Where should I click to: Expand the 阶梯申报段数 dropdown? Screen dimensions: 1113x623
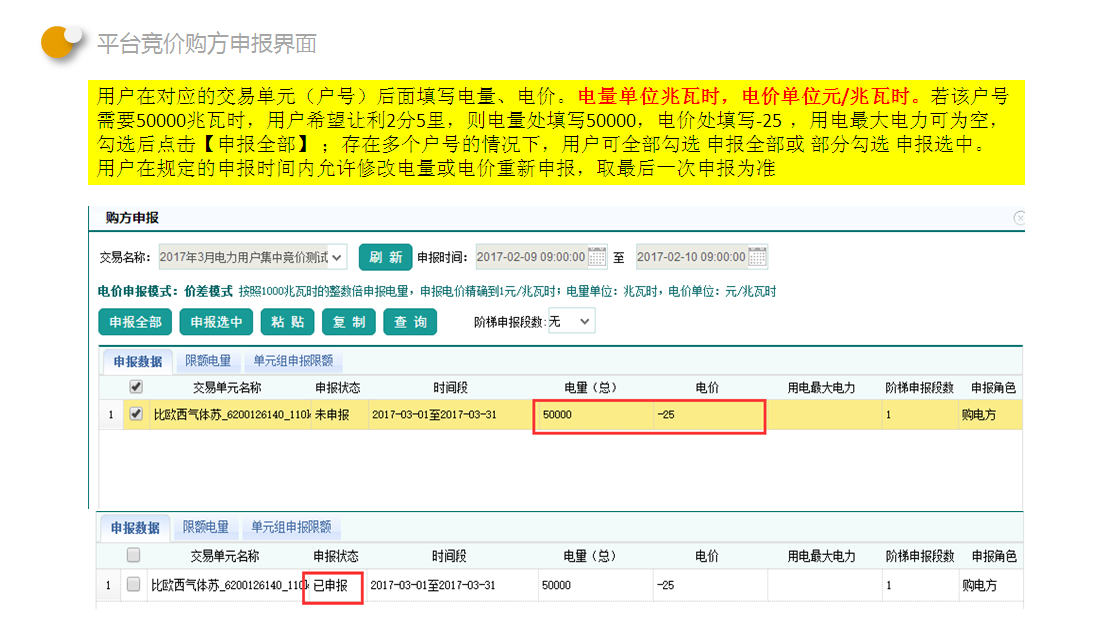pos(584,321)
